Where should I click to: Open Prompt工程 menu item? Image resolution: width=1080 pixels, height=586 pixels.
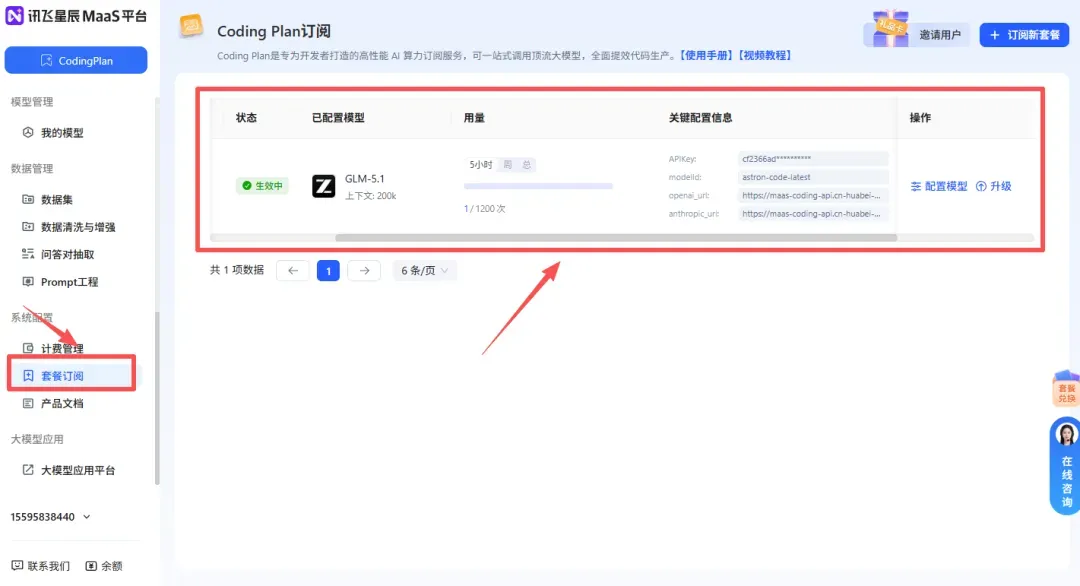70,282
